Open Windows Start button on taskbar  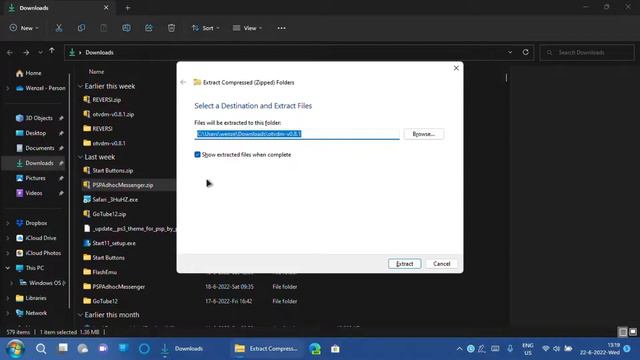pyautogui.click(x=15, y=349)
